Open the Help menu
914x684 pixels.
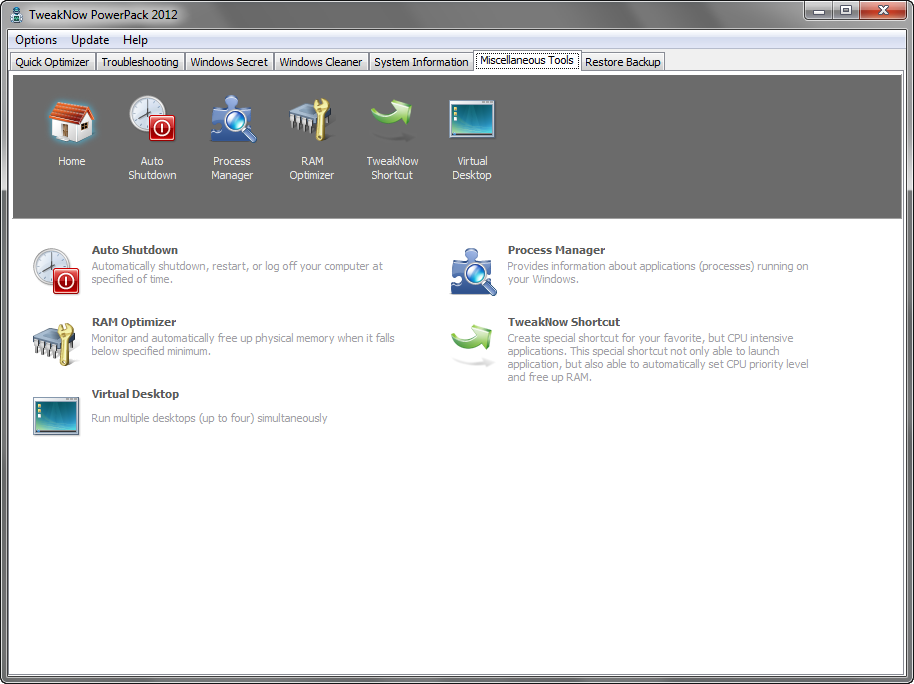point(135,40)
